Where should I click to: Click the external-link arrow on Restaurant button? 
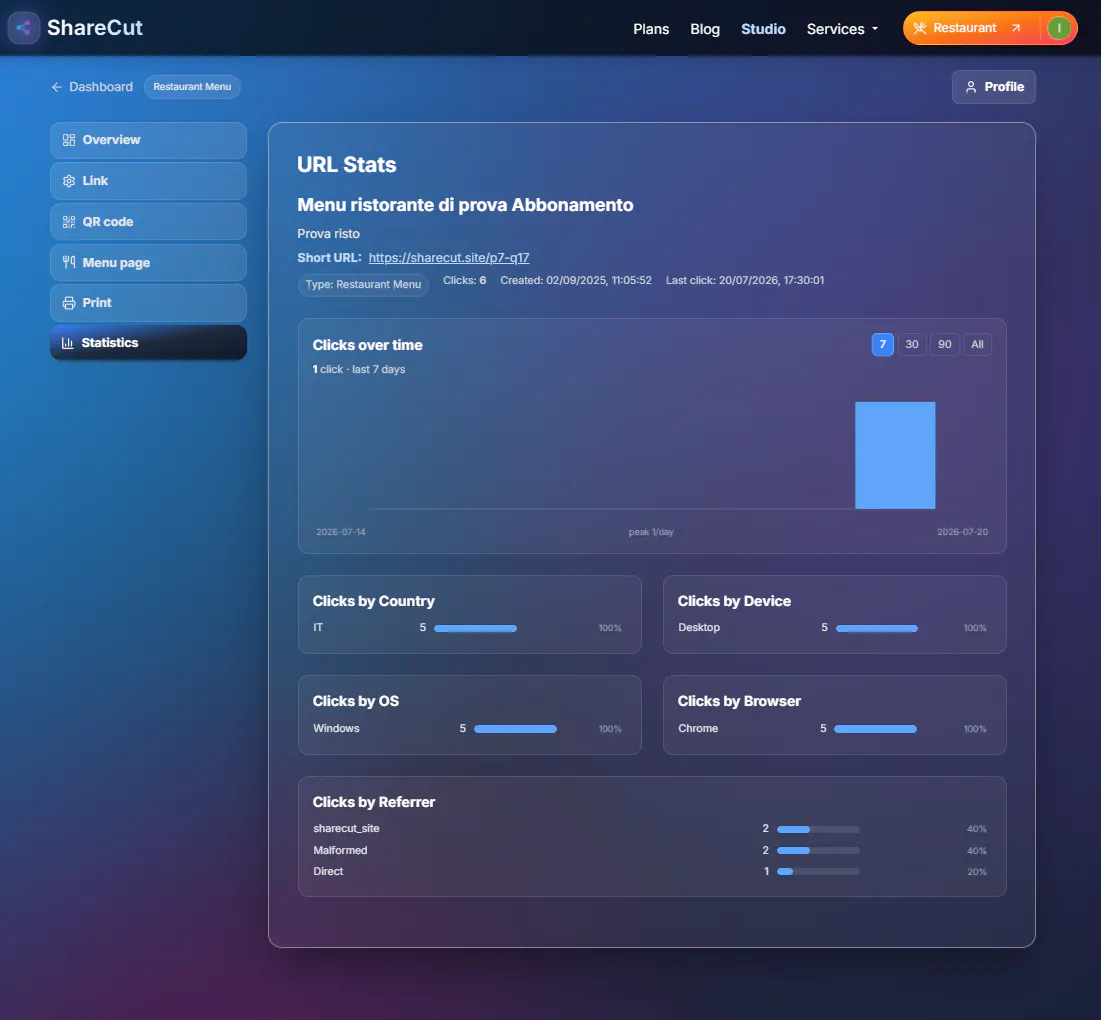click(1016, 28)
